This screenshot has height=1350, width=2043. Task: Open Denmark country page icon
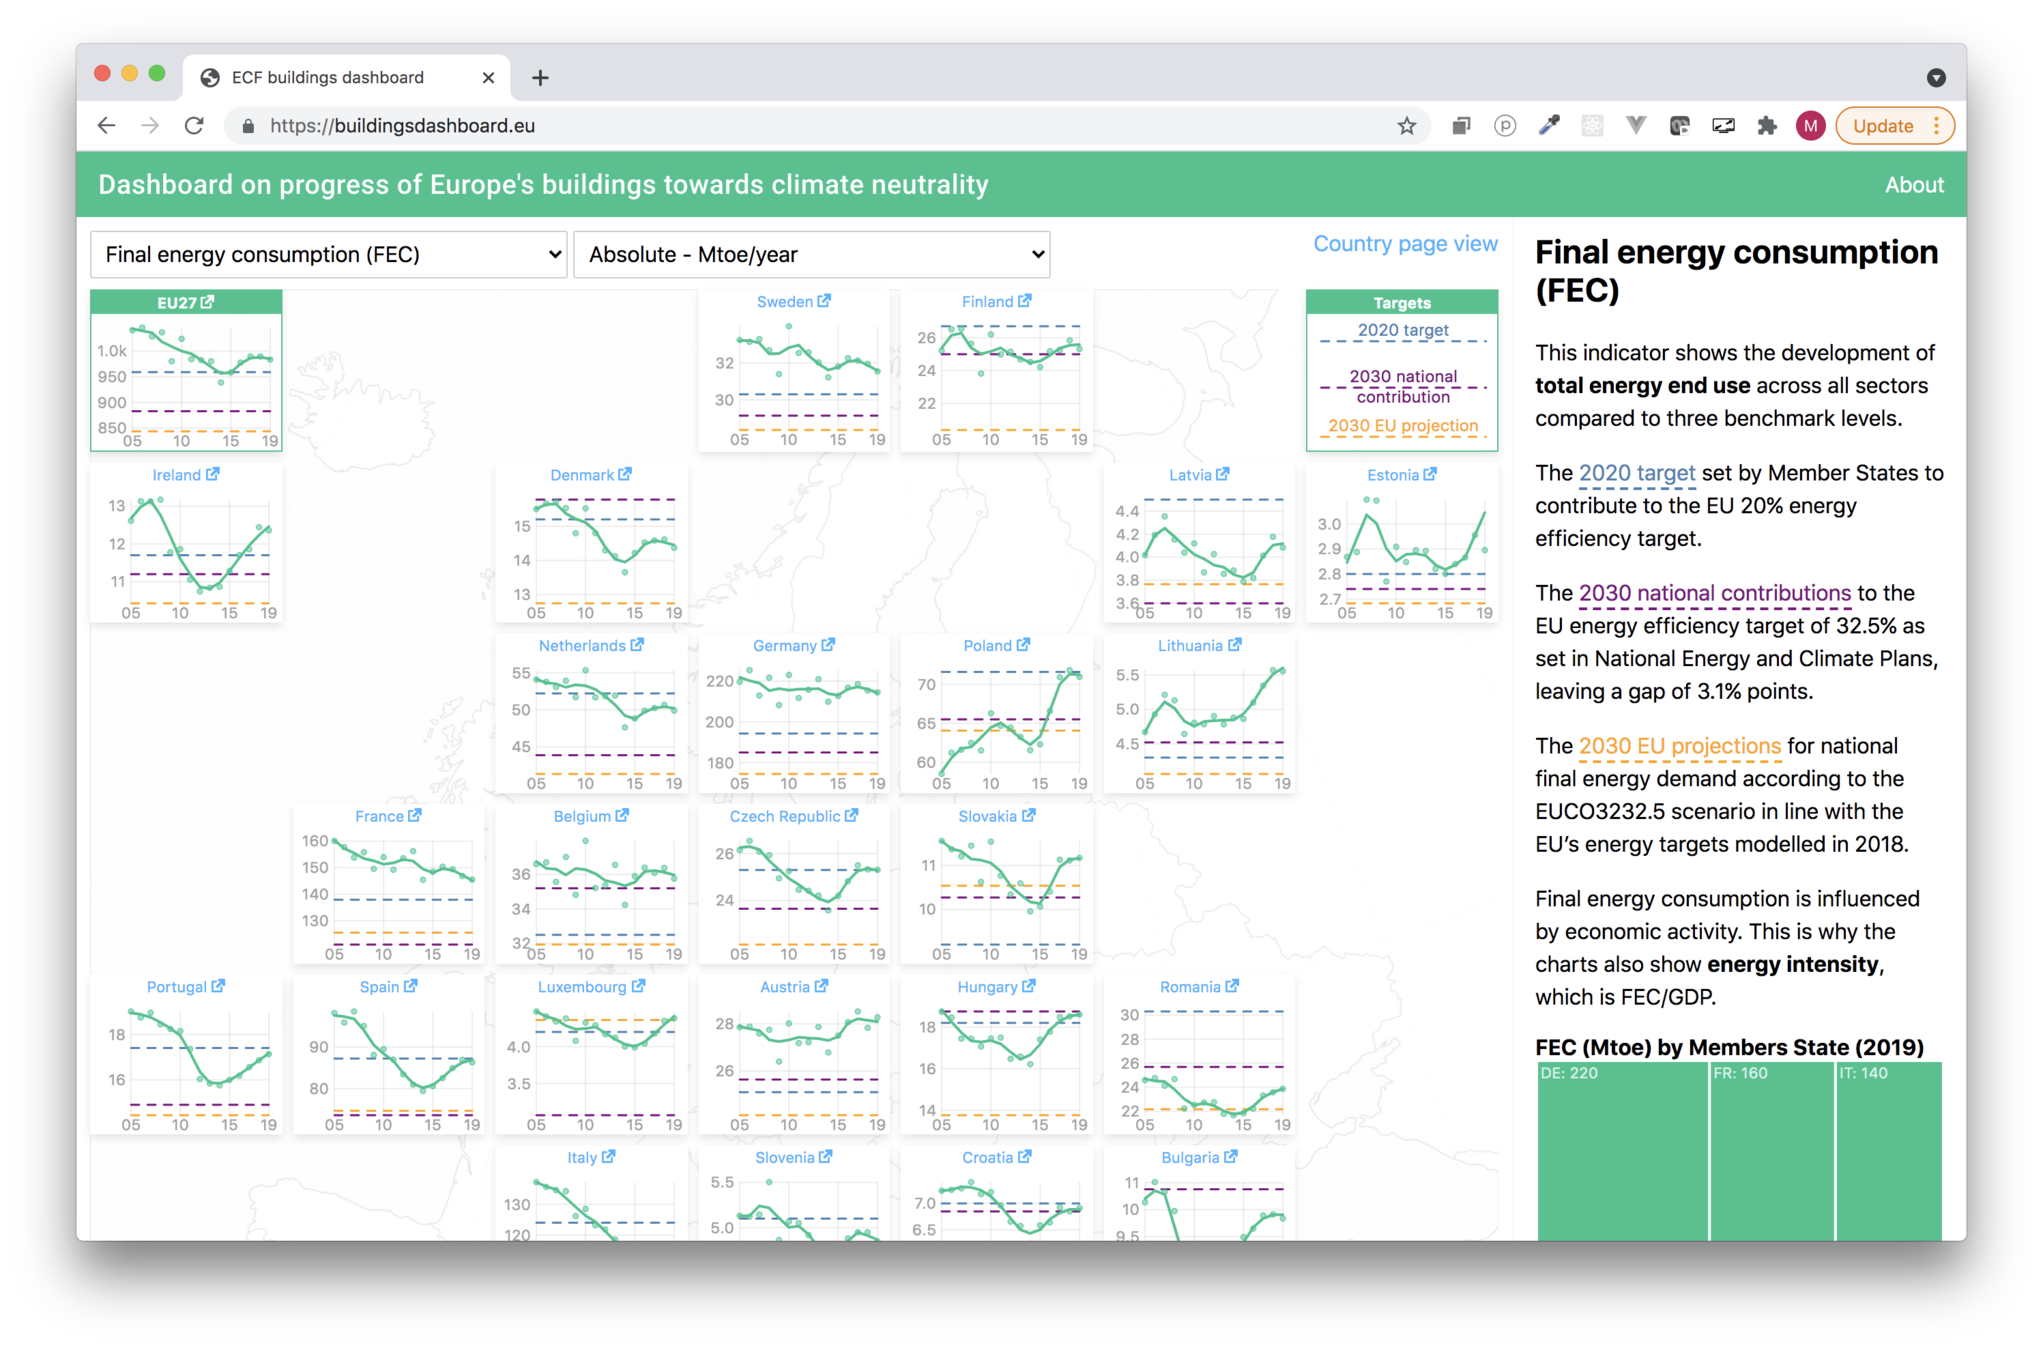point(625,474)
